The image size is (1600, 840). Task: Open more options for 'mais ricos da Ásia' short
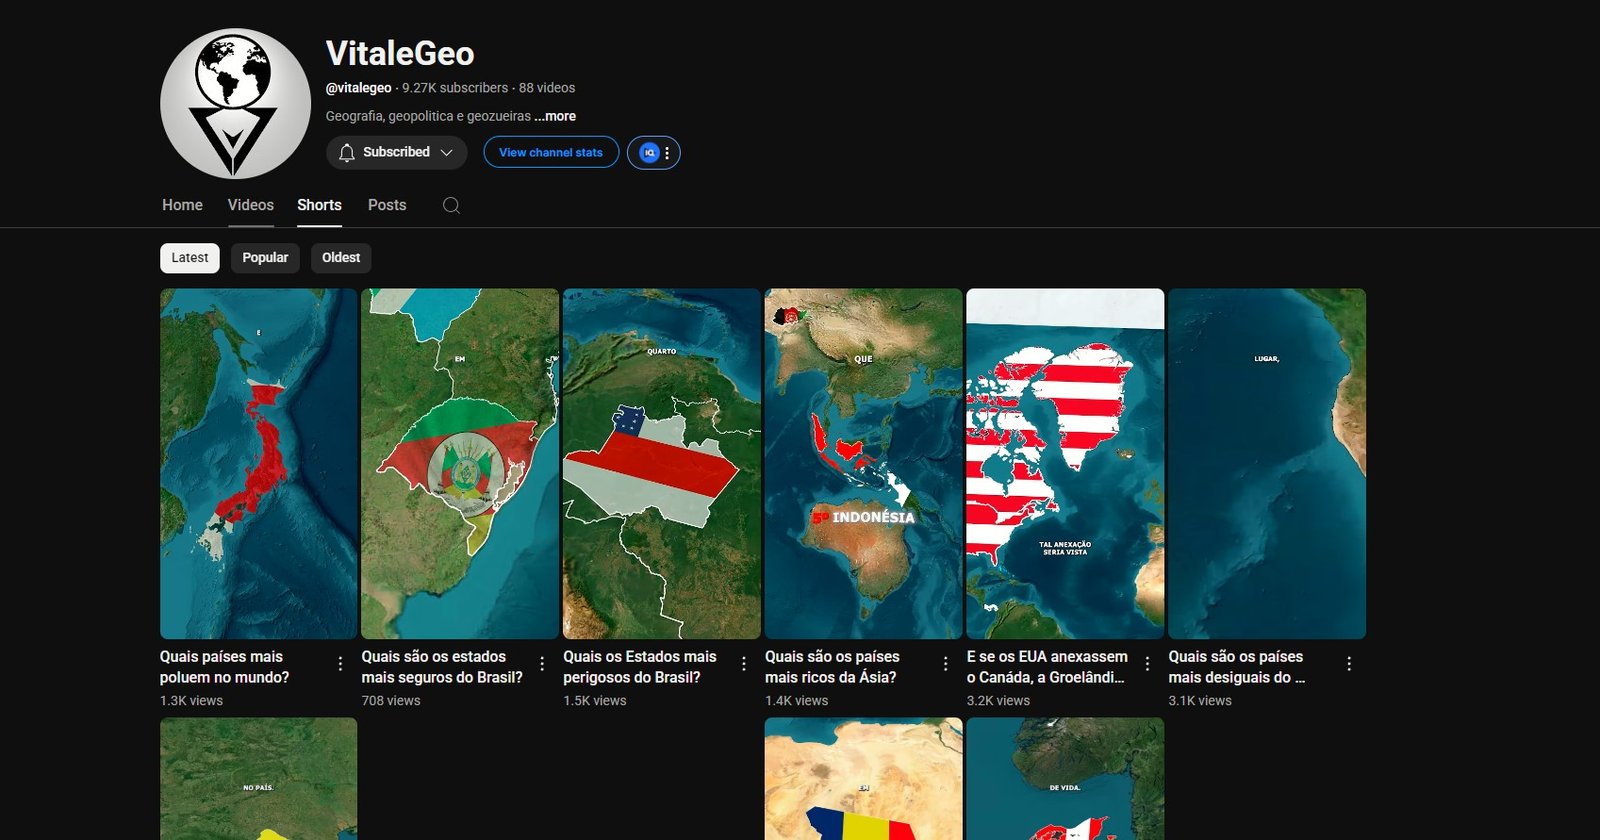pyautogui.click(x=946, y=664)
